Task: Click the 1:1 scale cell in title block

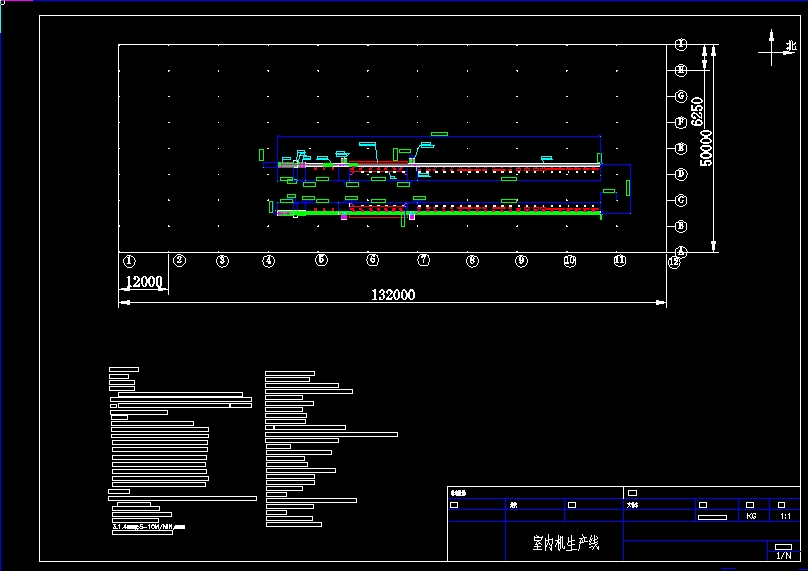Action: click(x=785, y=517)
